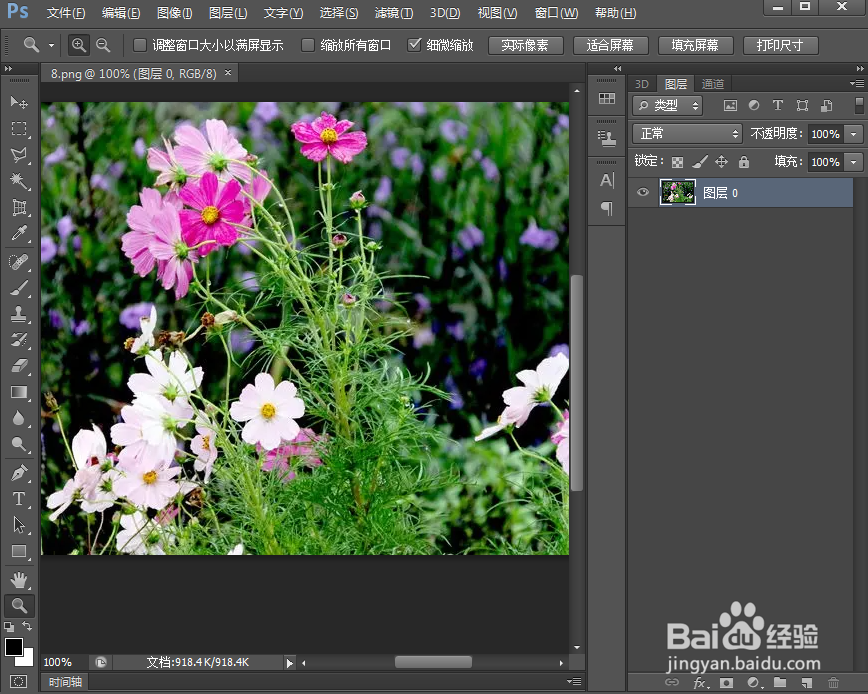Toggle lock position
This screenshot has width=868, height=694.
pos(721,162)
